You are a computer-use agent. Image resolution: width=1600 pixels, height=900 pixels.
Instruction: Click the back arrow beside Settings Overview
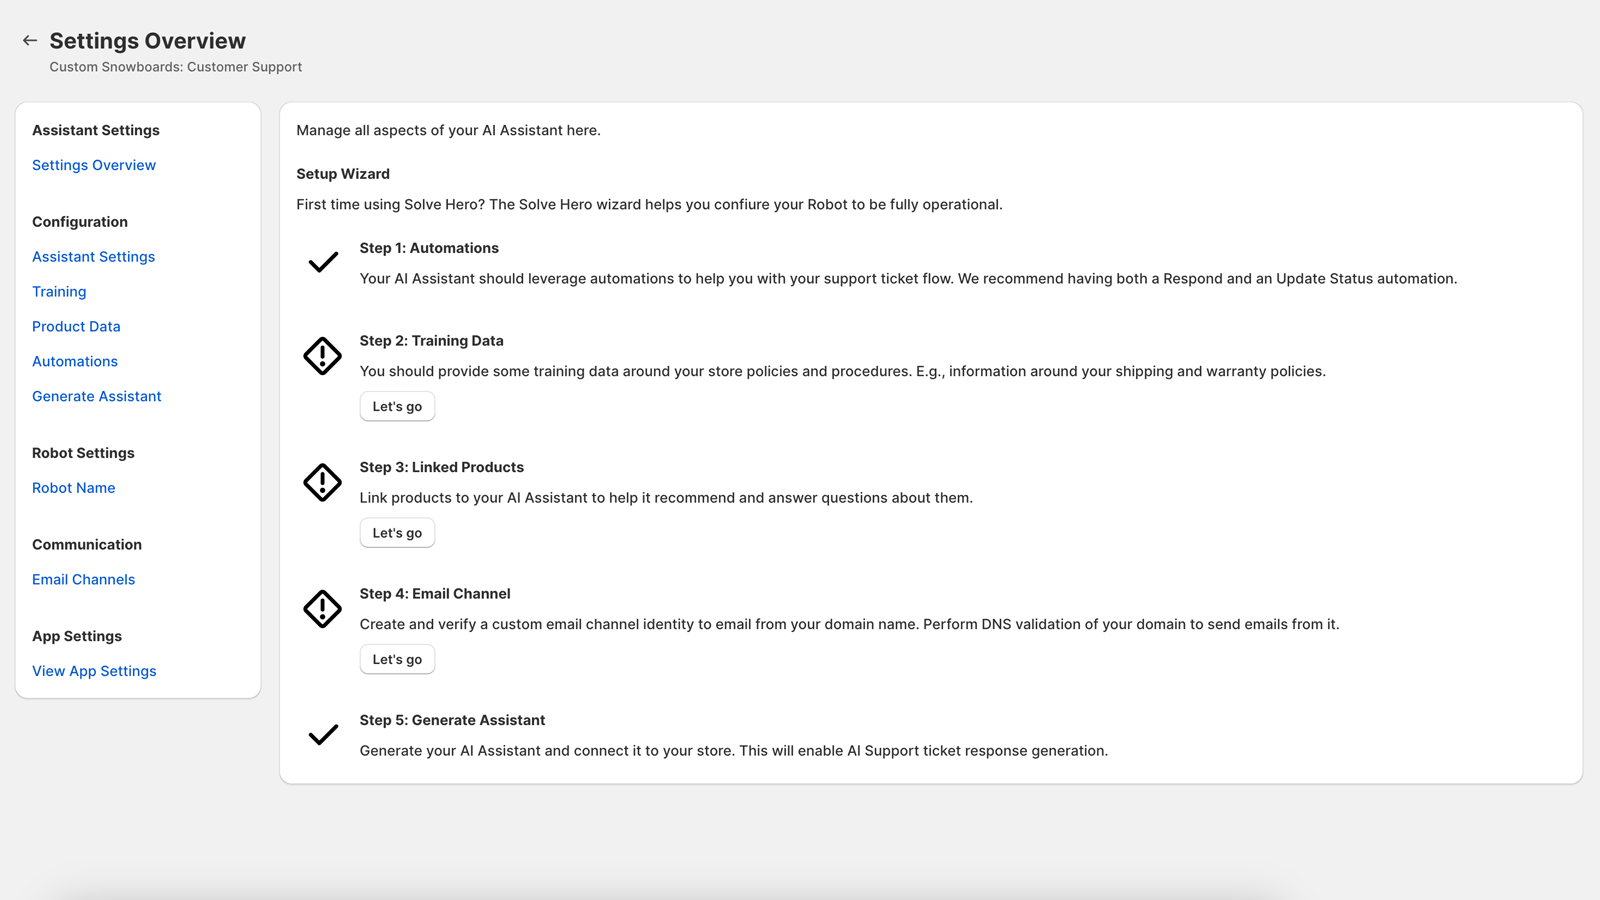click(x=30, y=41)
